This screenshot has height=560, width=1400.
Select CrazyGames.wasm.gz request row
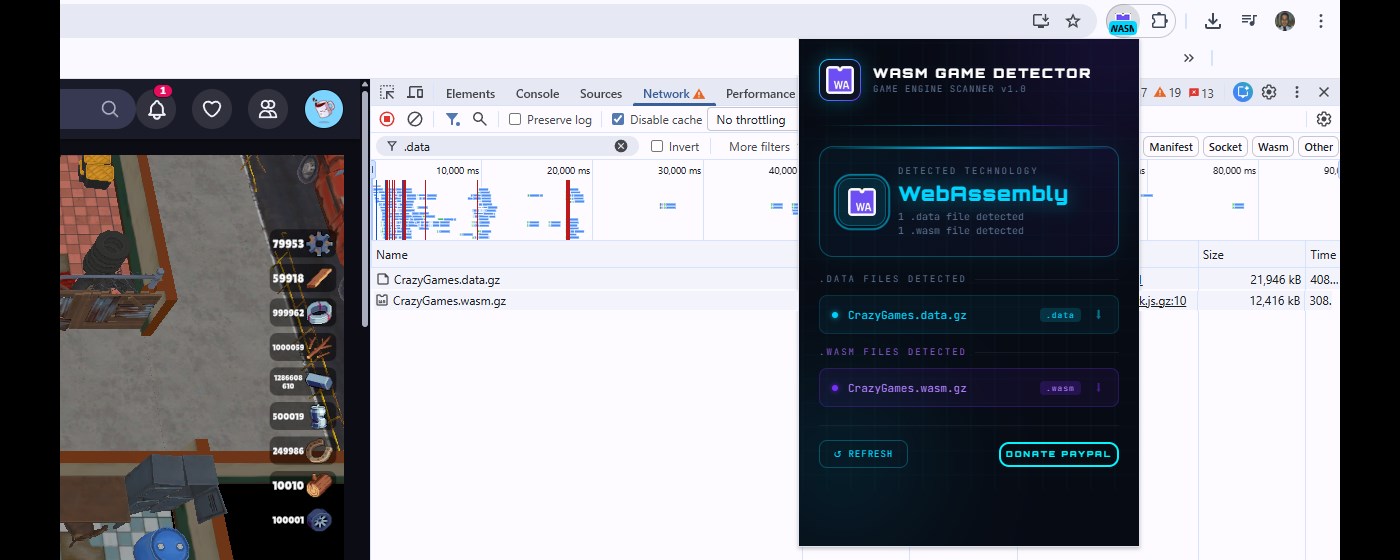coord(585,300)
